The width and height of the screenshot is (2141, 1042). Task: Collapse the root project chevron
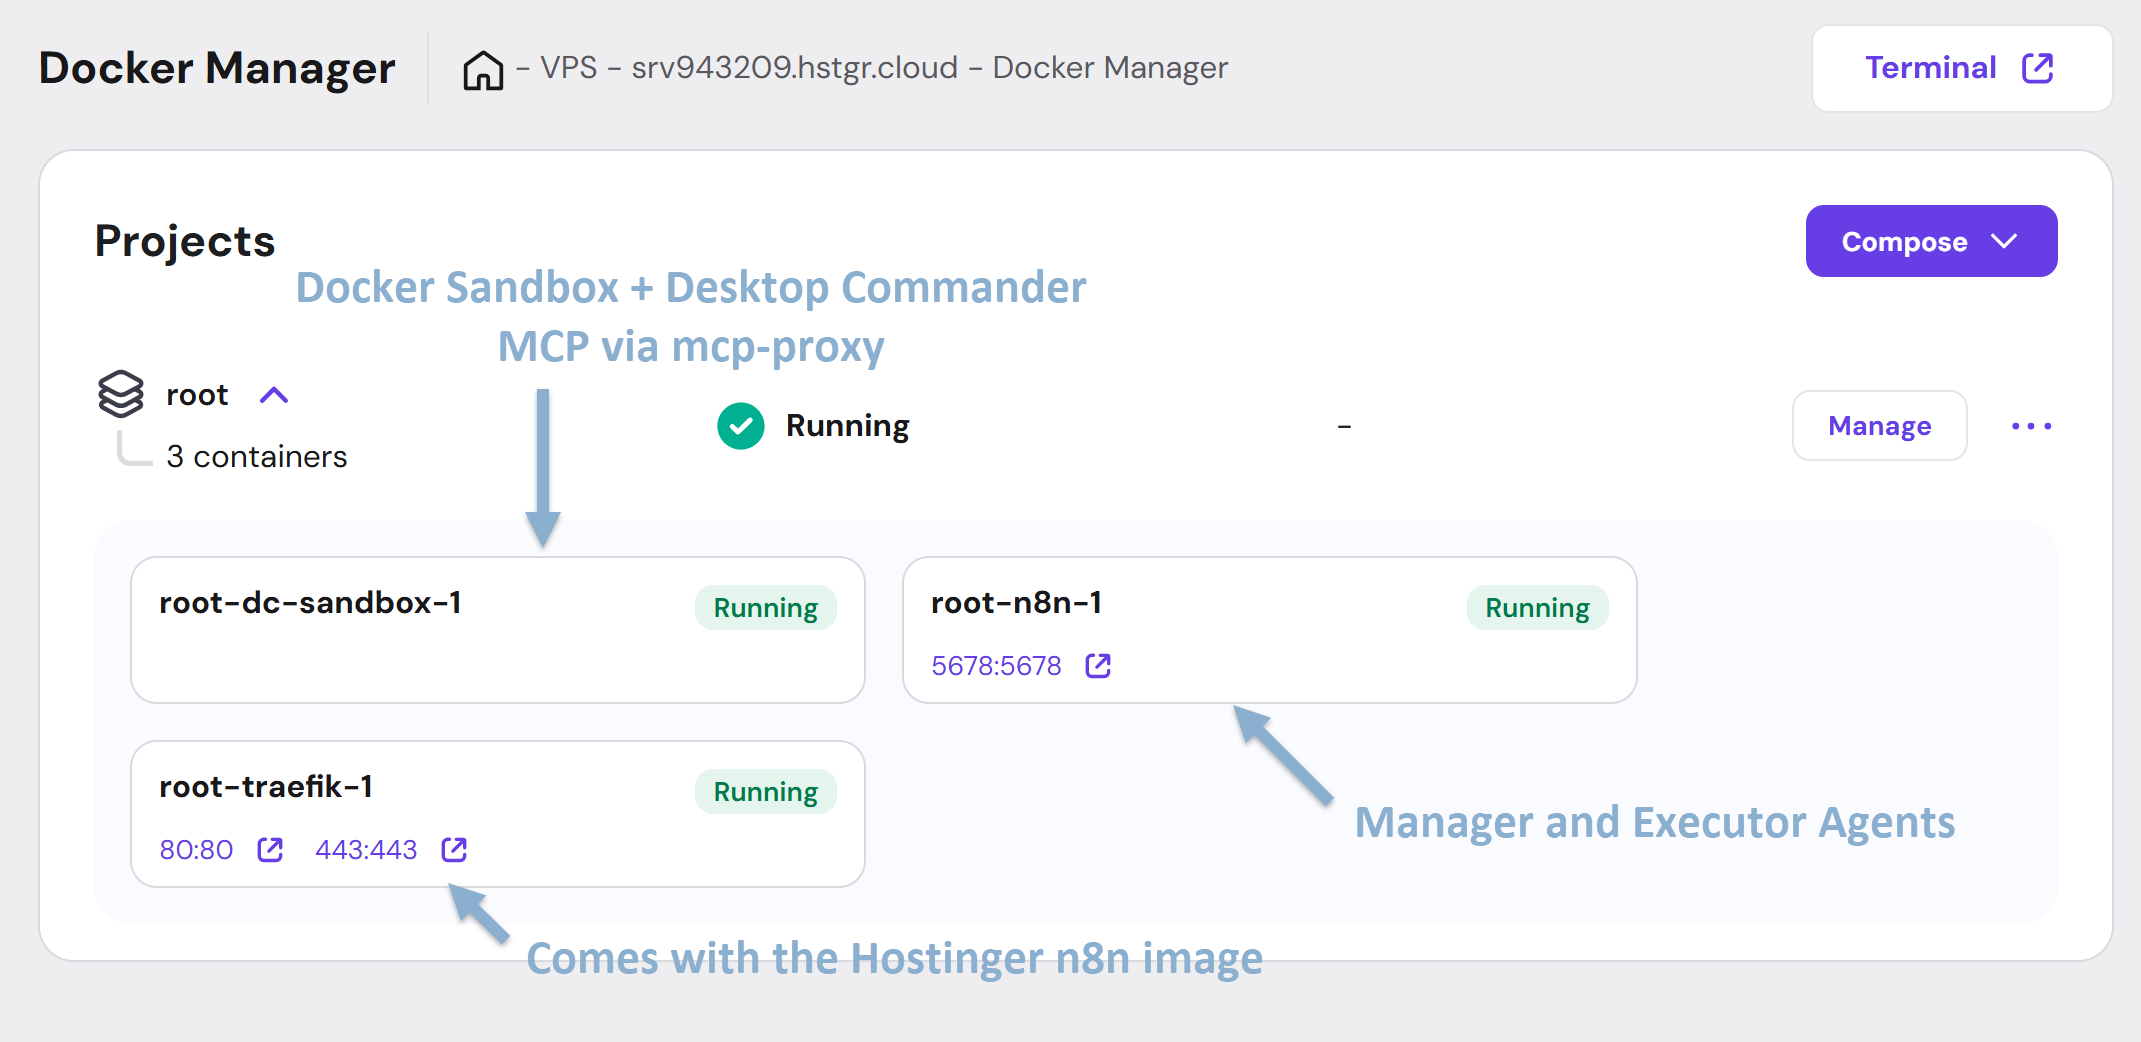coord(274,395)
